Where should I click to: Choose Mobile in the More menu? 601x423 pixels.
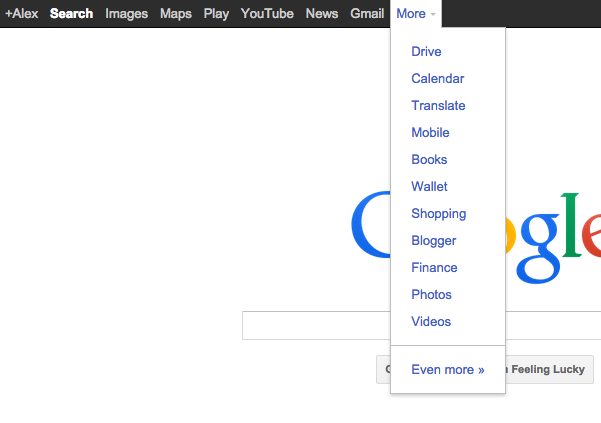(x=430, y=133)
